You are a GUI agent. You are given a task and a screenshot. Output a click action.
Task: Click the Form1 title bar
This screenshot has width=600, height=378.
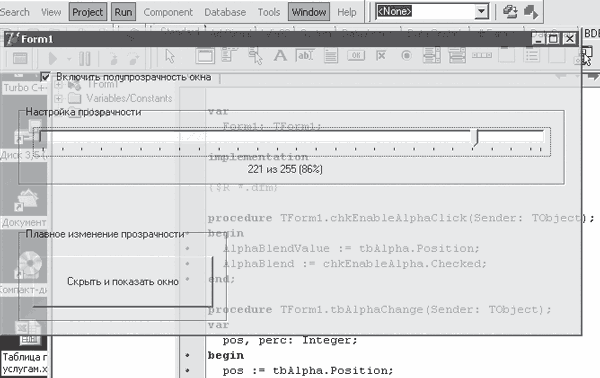pyautogui.click(x=268, y=39)
